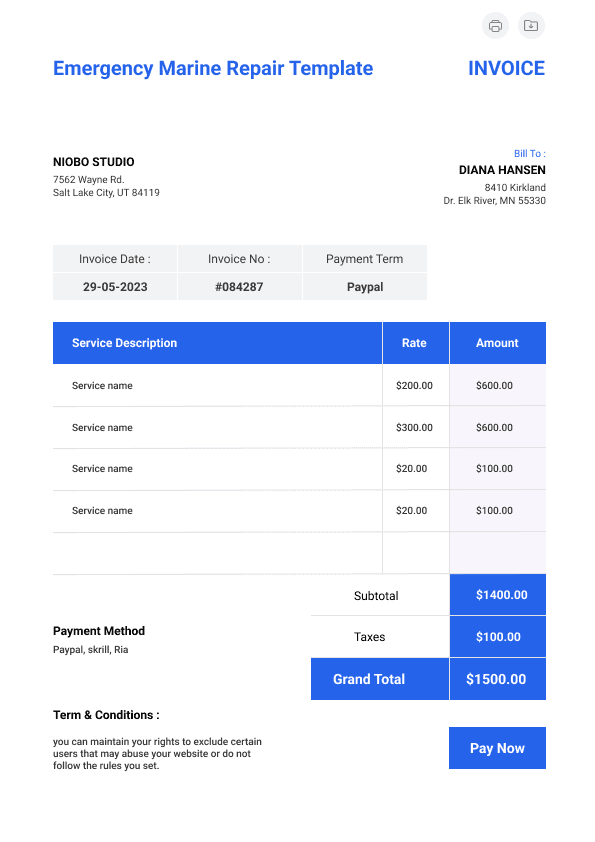Click the $1400.00 subtotal value
This screenshot has height=842, width=595.
502,595
